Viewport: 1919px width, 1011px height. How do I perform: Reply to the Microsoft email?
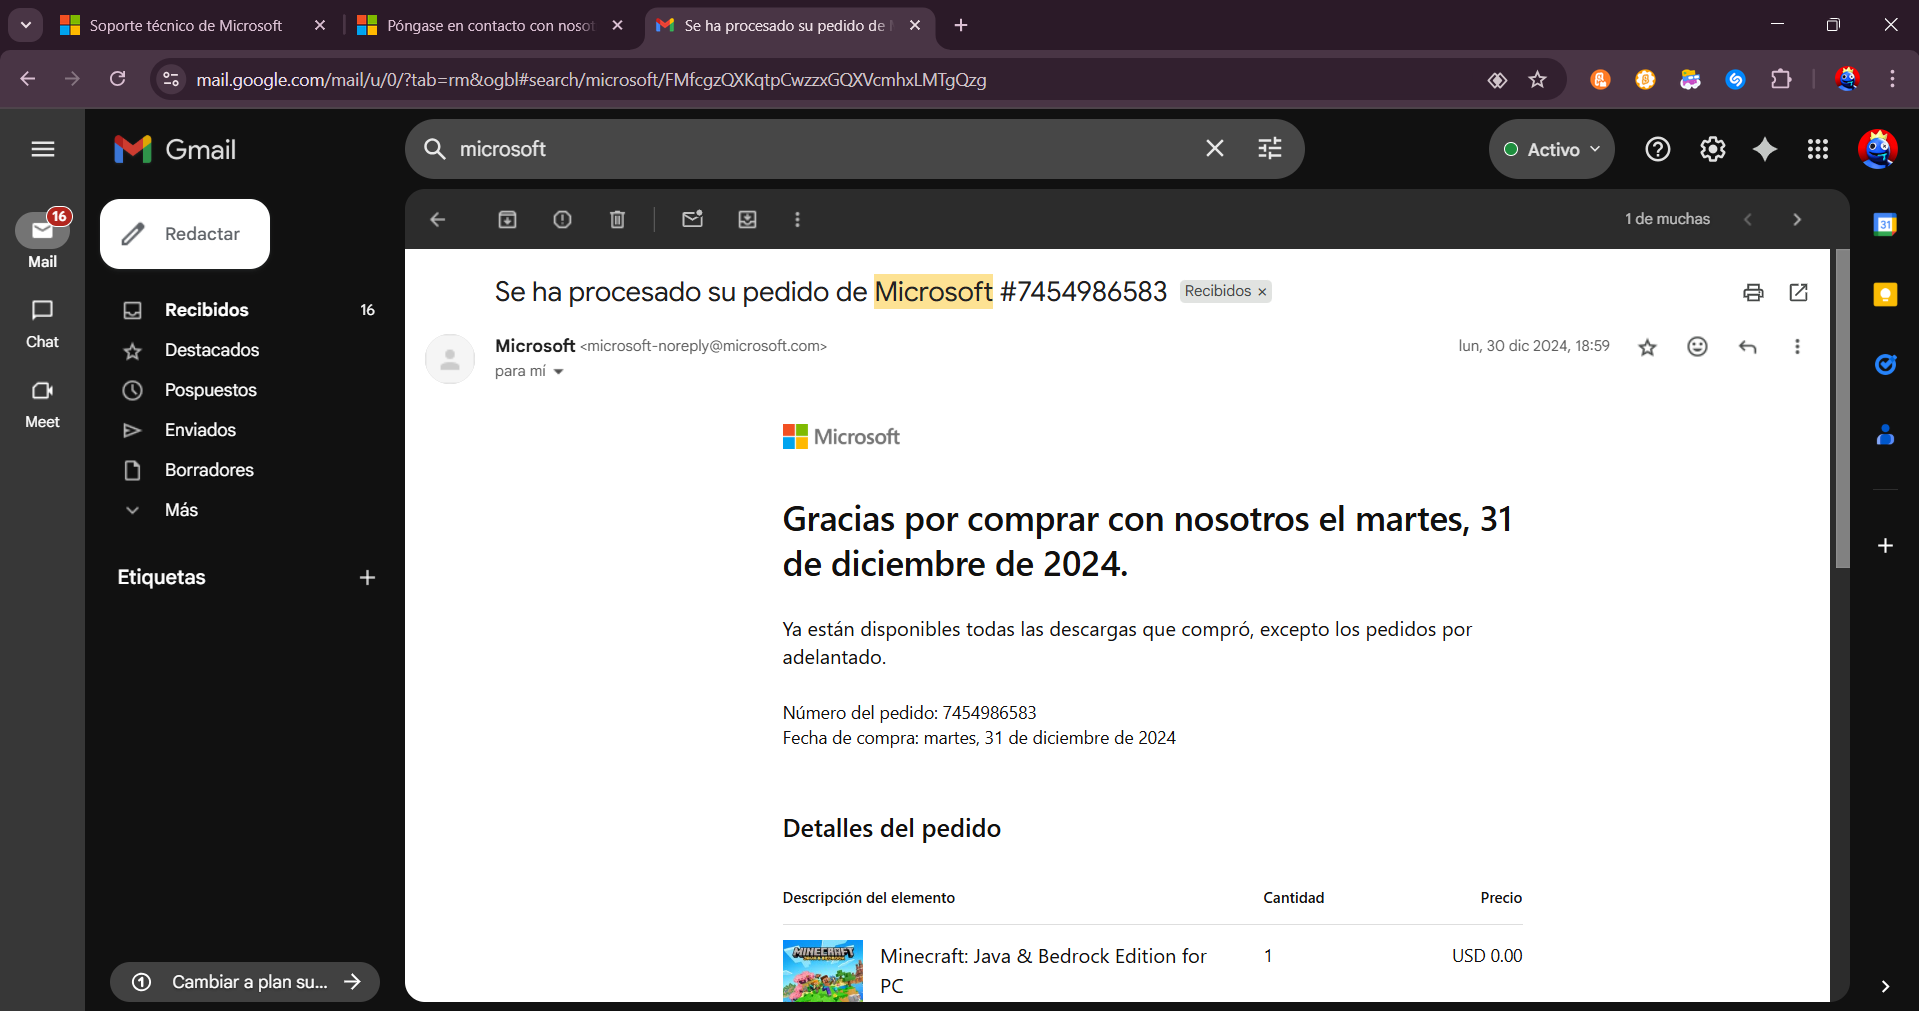[1747, 347]
